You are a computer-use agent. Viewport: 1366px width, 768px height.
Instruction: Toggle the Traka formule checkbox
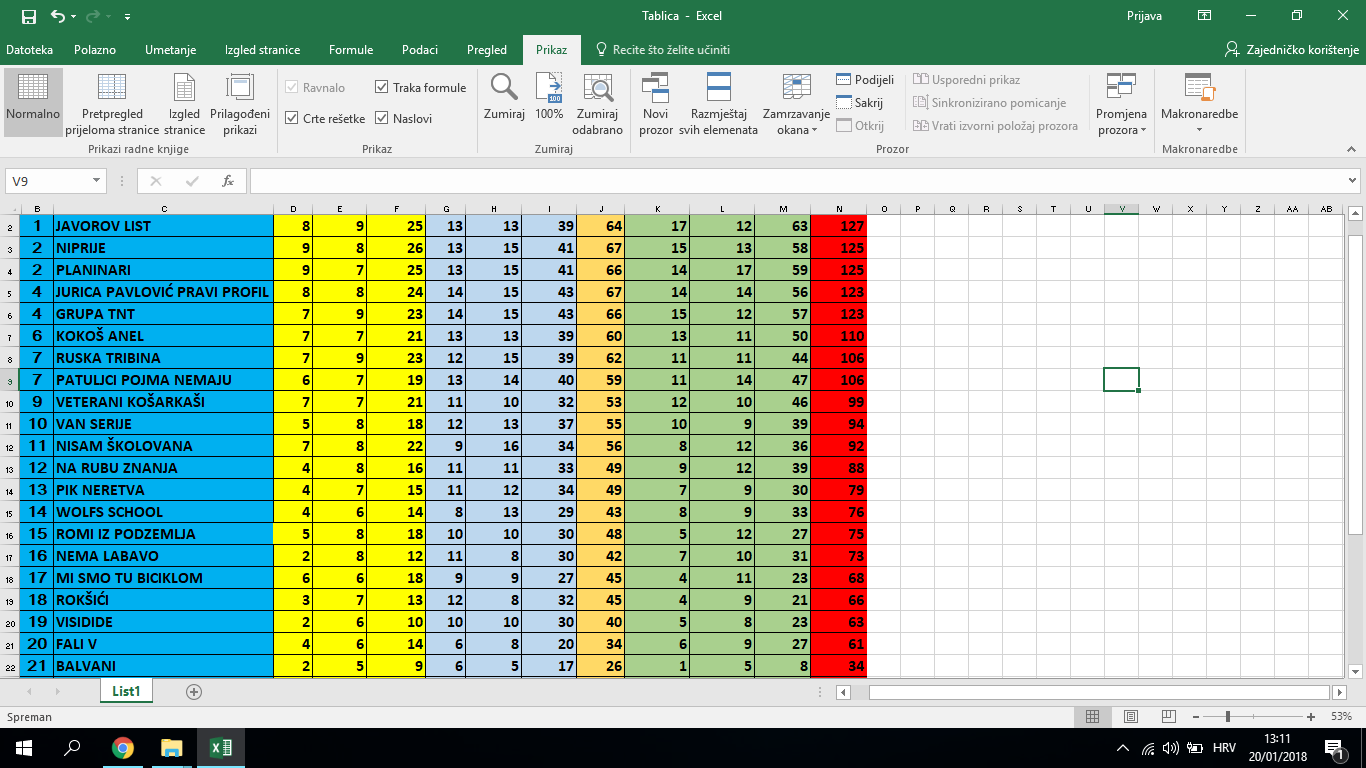382,88
